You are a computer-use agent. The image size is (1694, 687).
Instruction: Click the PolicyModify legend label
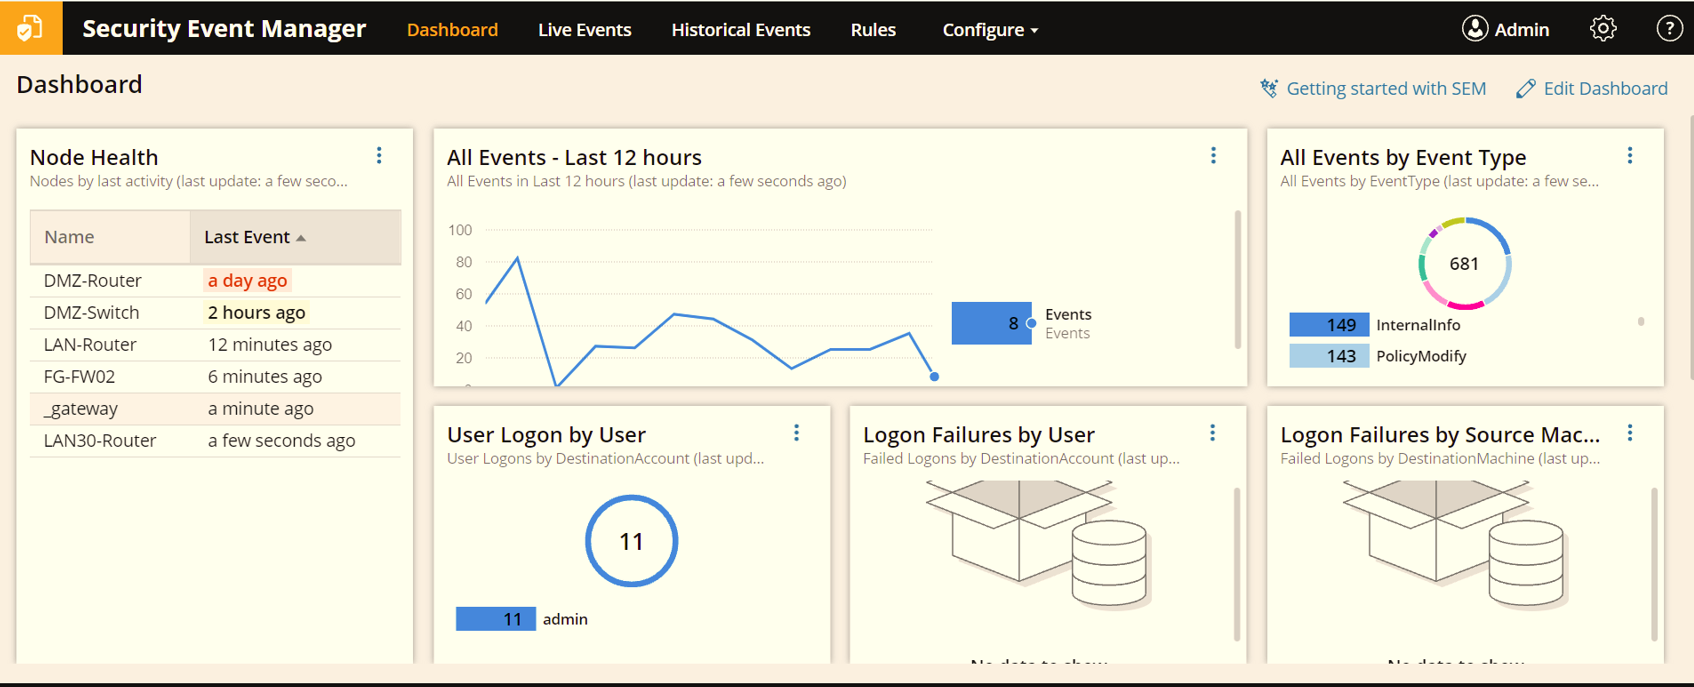[1421, 356]
